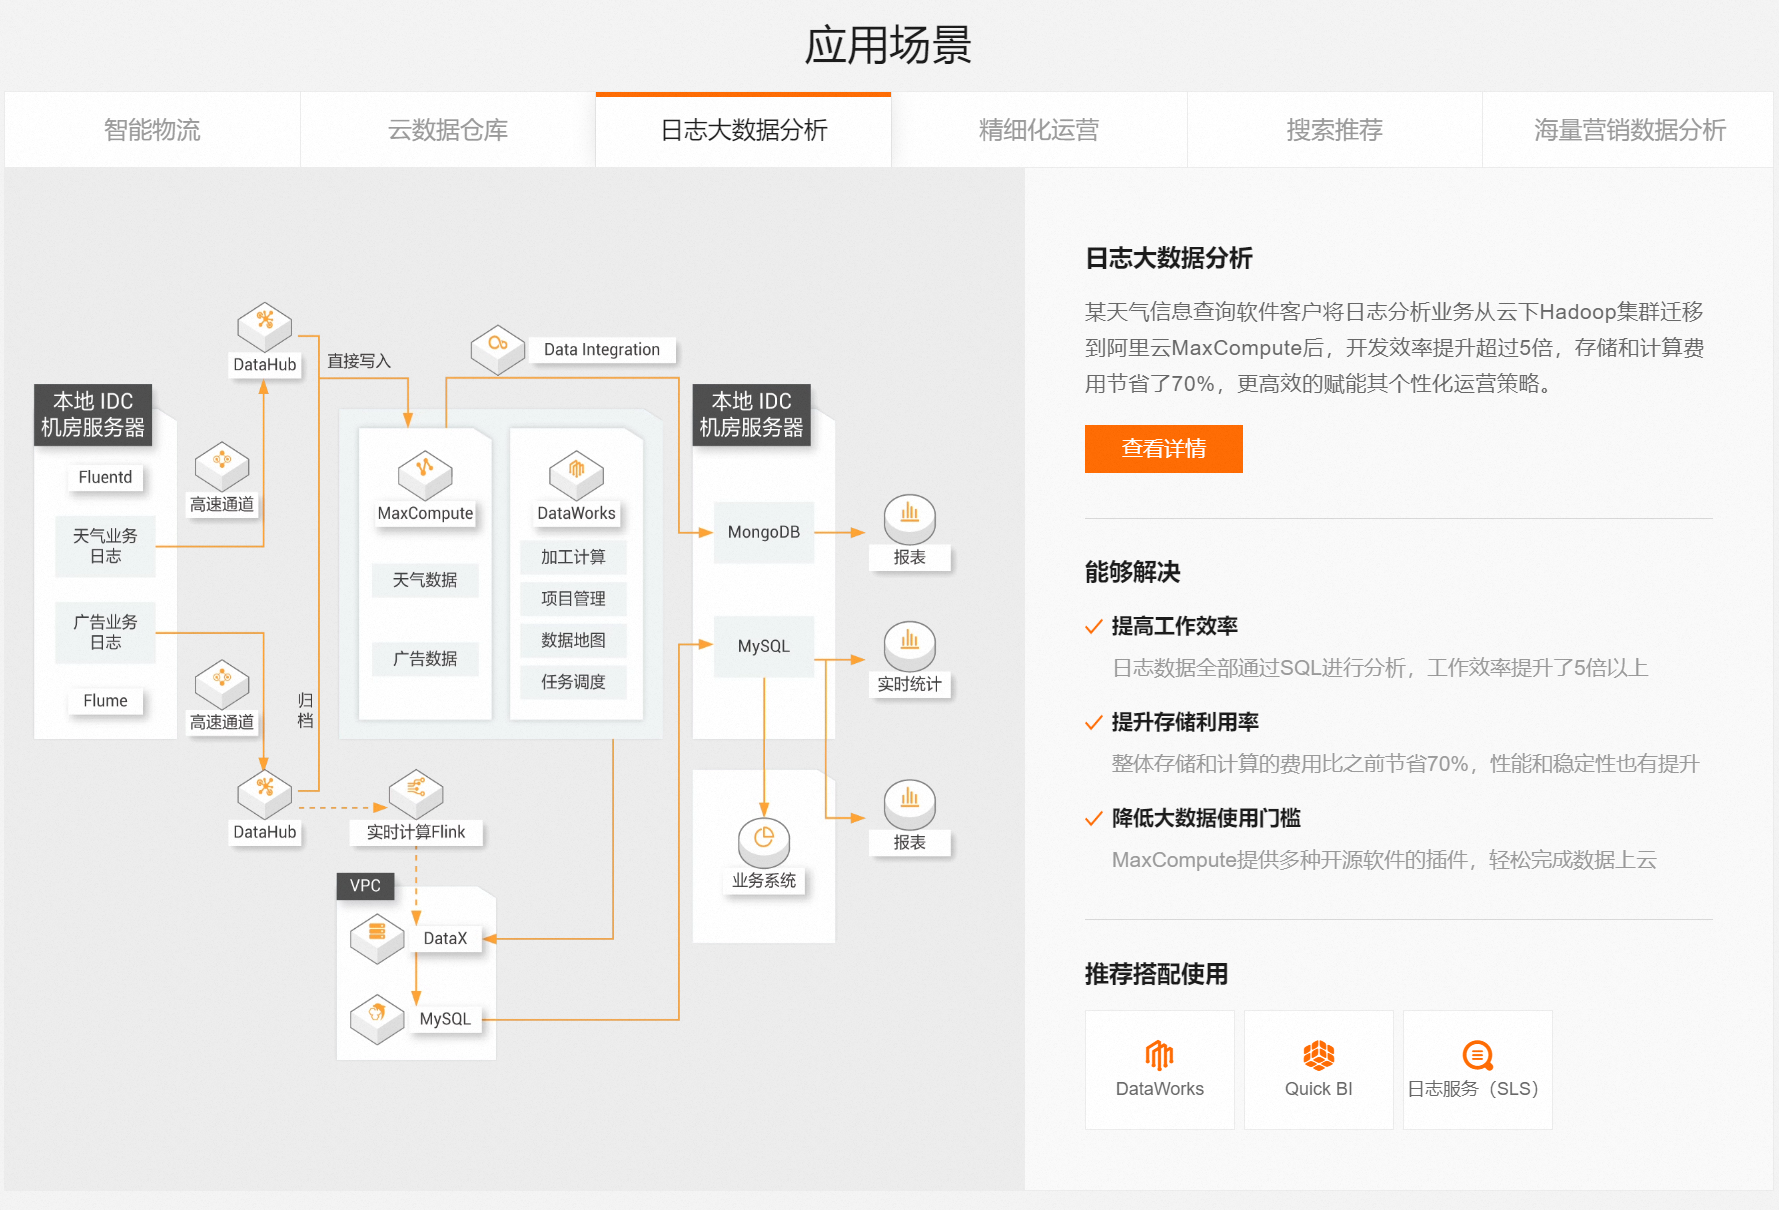Click the 项目管理 item under DataWorks
This screenshot has width=1779, height=1210.
573,599
